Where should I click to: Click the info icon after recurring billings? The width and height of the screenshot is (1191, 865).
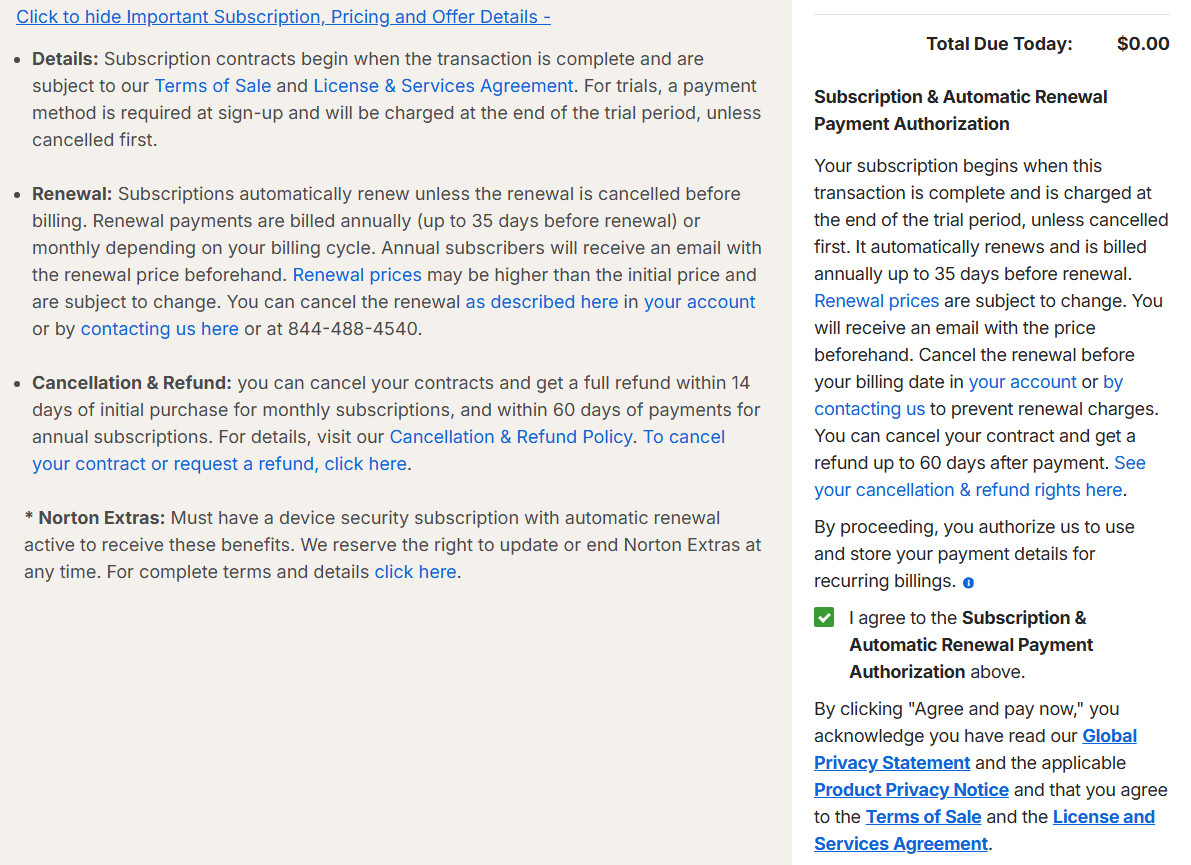pyautogui.click(x=968, y=582)
